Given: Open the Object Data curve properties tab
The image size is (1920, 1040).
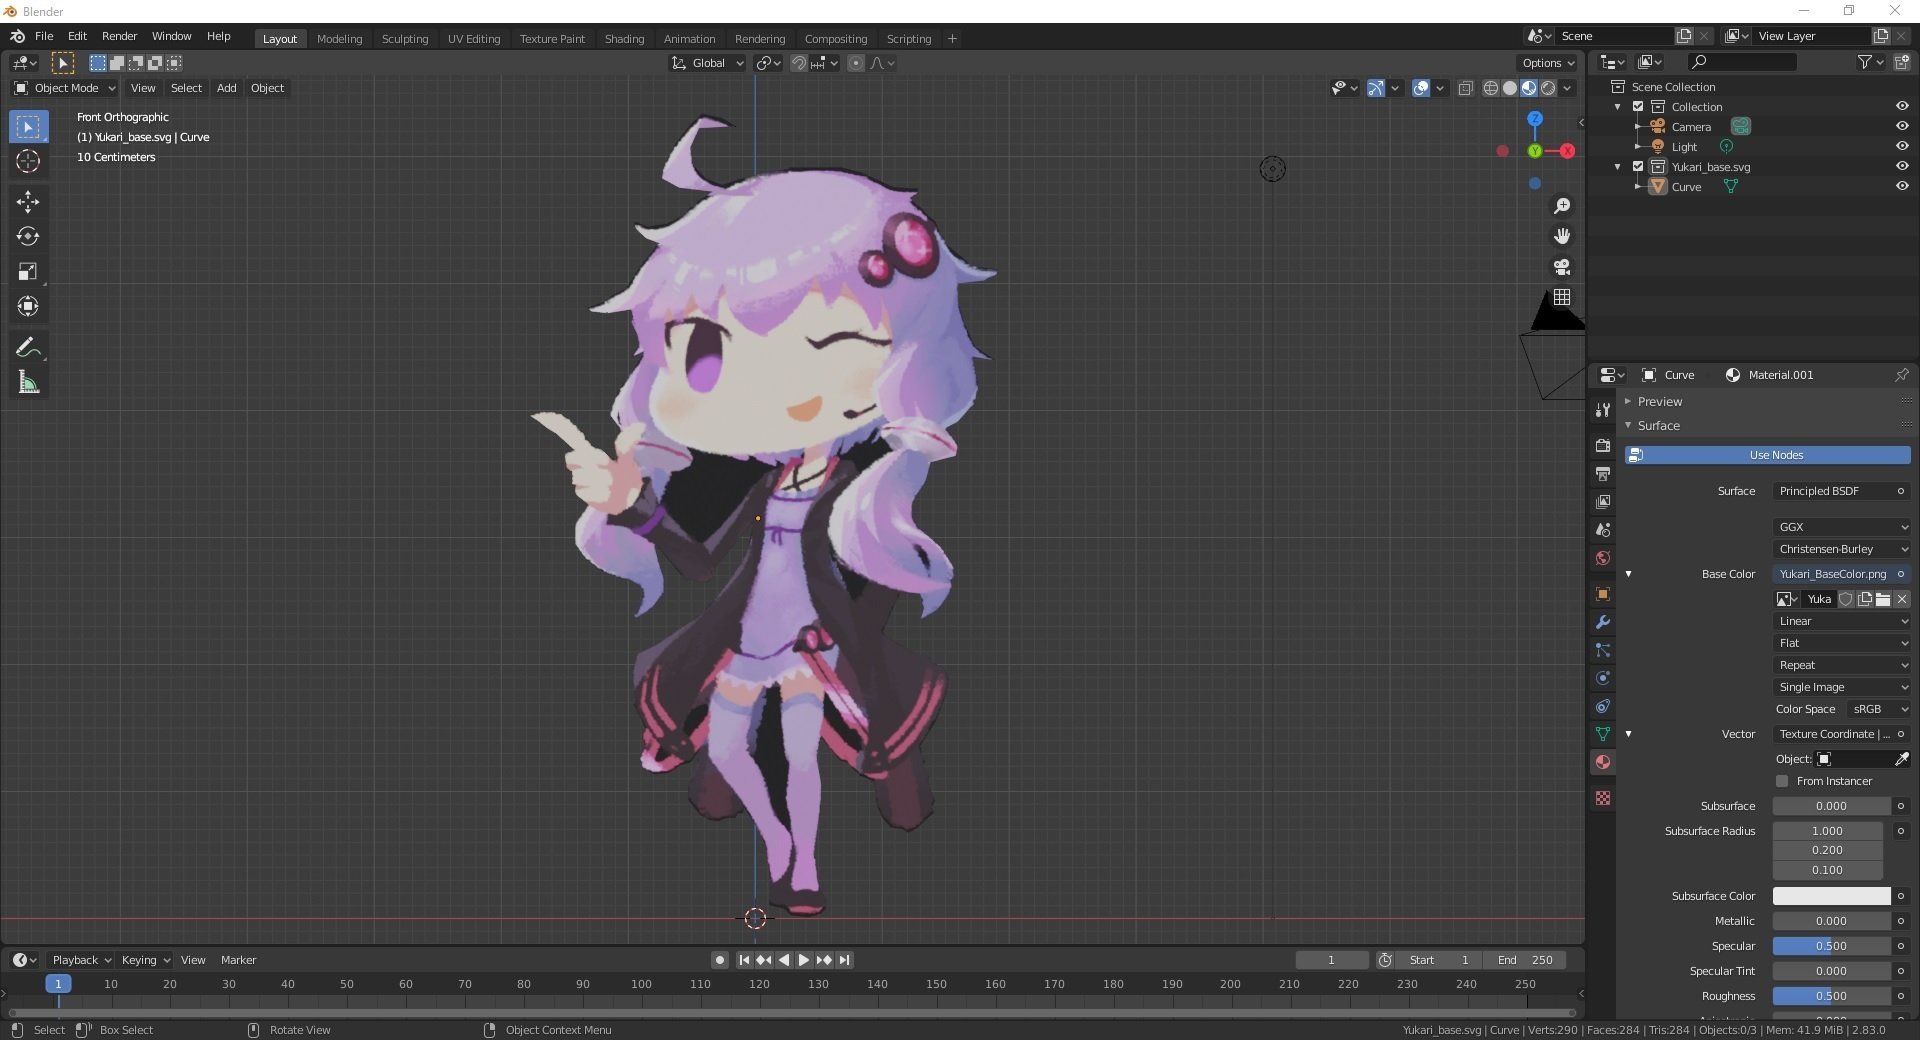Looking at the screenshot, I should coord(1603,734).
